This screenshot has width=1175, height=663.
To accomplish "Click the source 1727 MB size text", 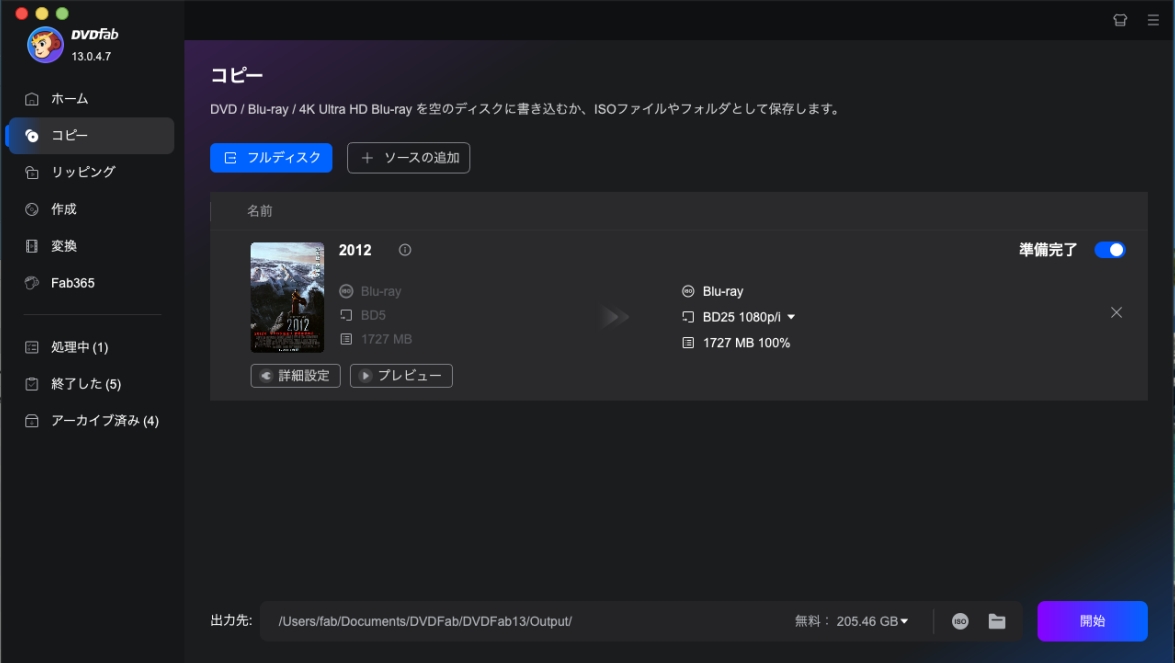I will (387, 339).
